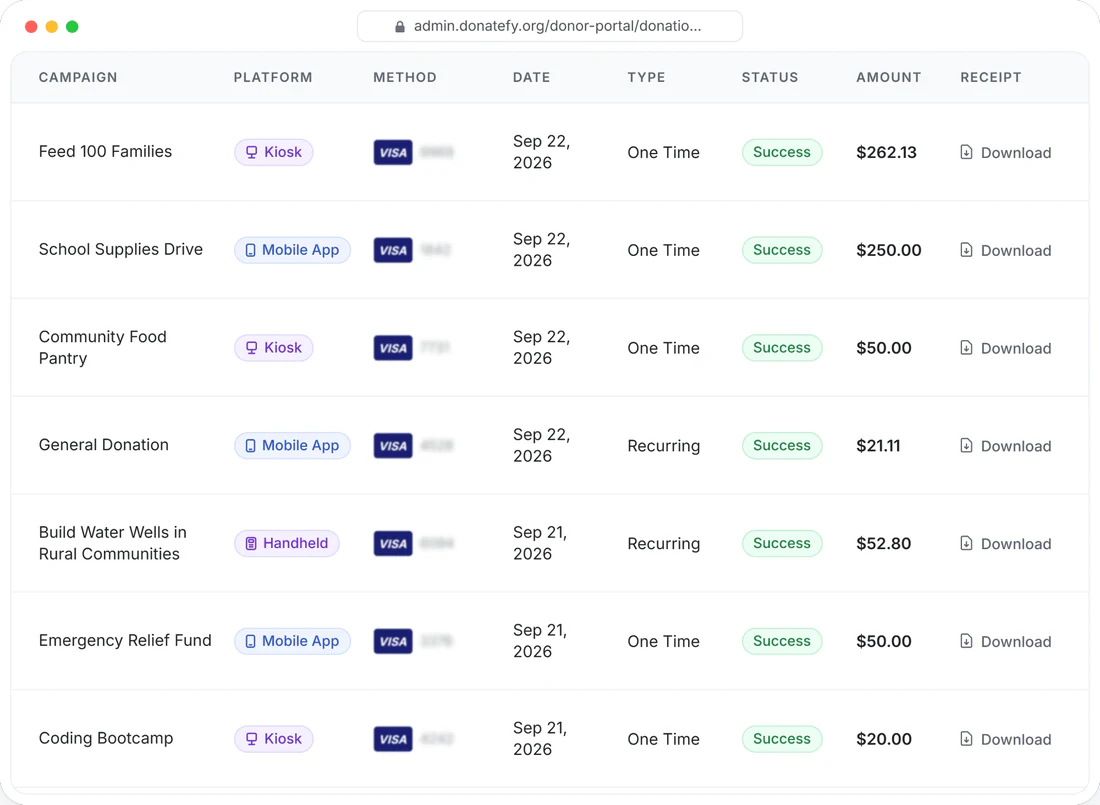Viewport: 1100px width, 805px height.
Task: Download the receipt for Feed 100 Families
Action: pyautogui.click(x=1005, y=152)
